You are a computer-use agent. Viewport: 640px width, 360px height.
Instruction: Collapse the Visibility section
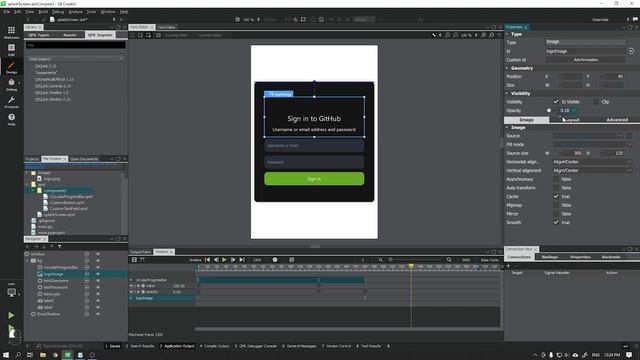[507, 93]
